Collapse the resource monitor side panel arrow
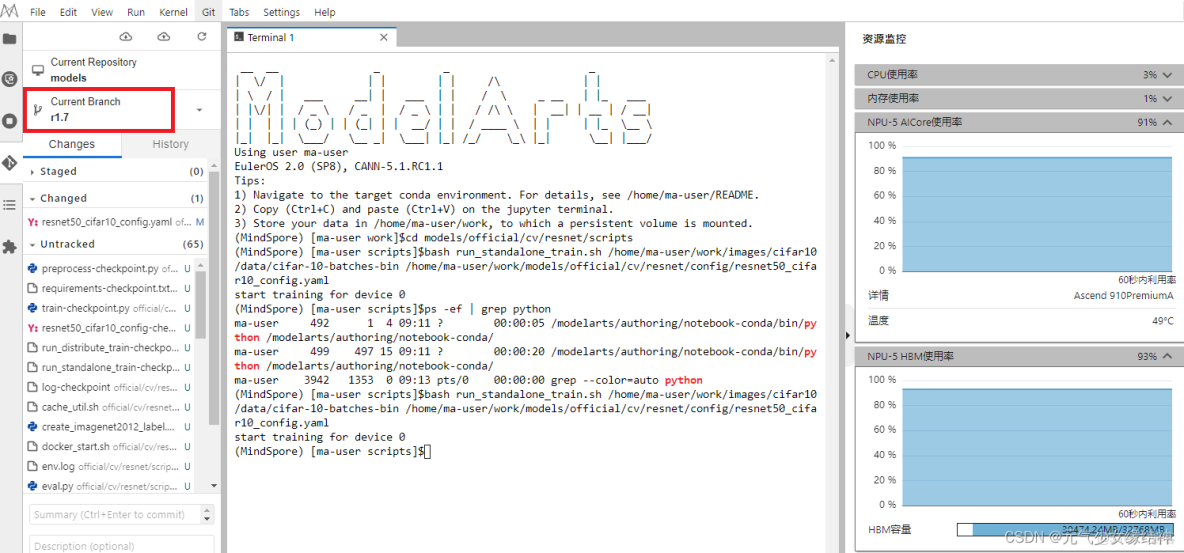Image resolution: width=1184 pixels, height=553 pixels. [848, 334]
